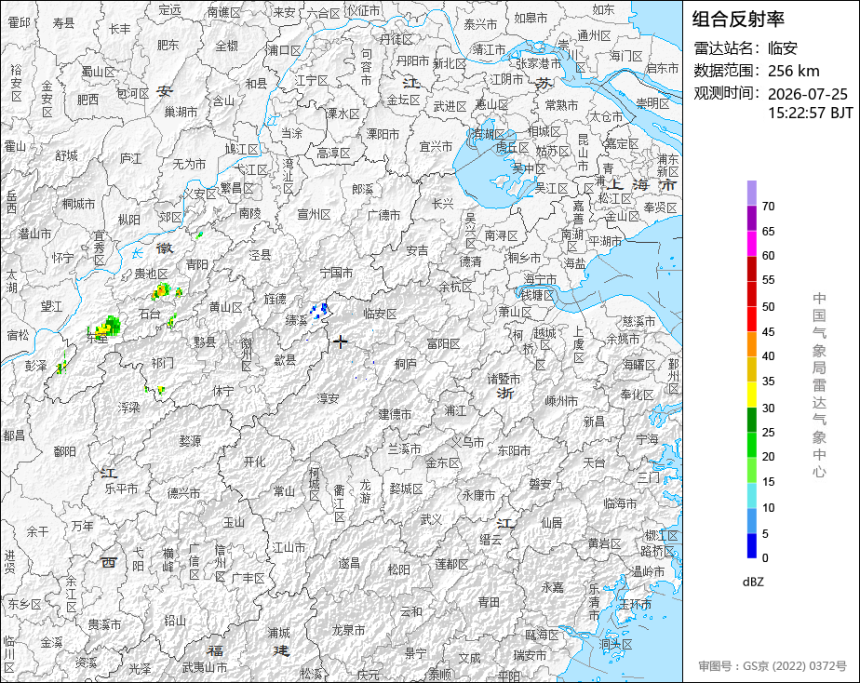Image resolution: width=860 pixels, height=683 pixels.
Task: Click the radar station name 临安
Action: [782, 48]
